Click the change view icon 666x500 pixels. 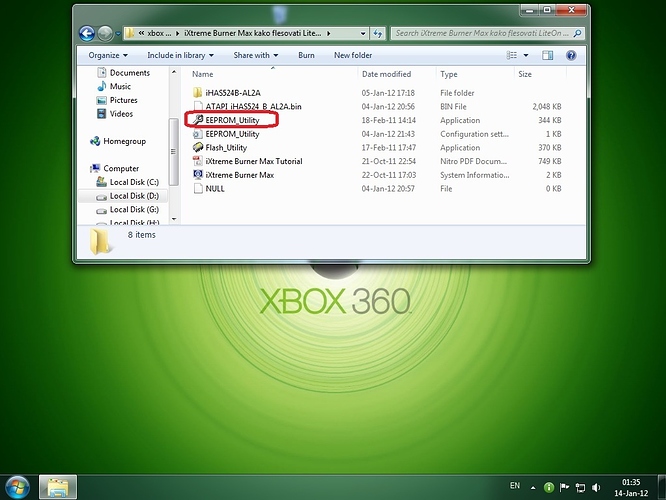pyautogui.click(x=512, y=55)
